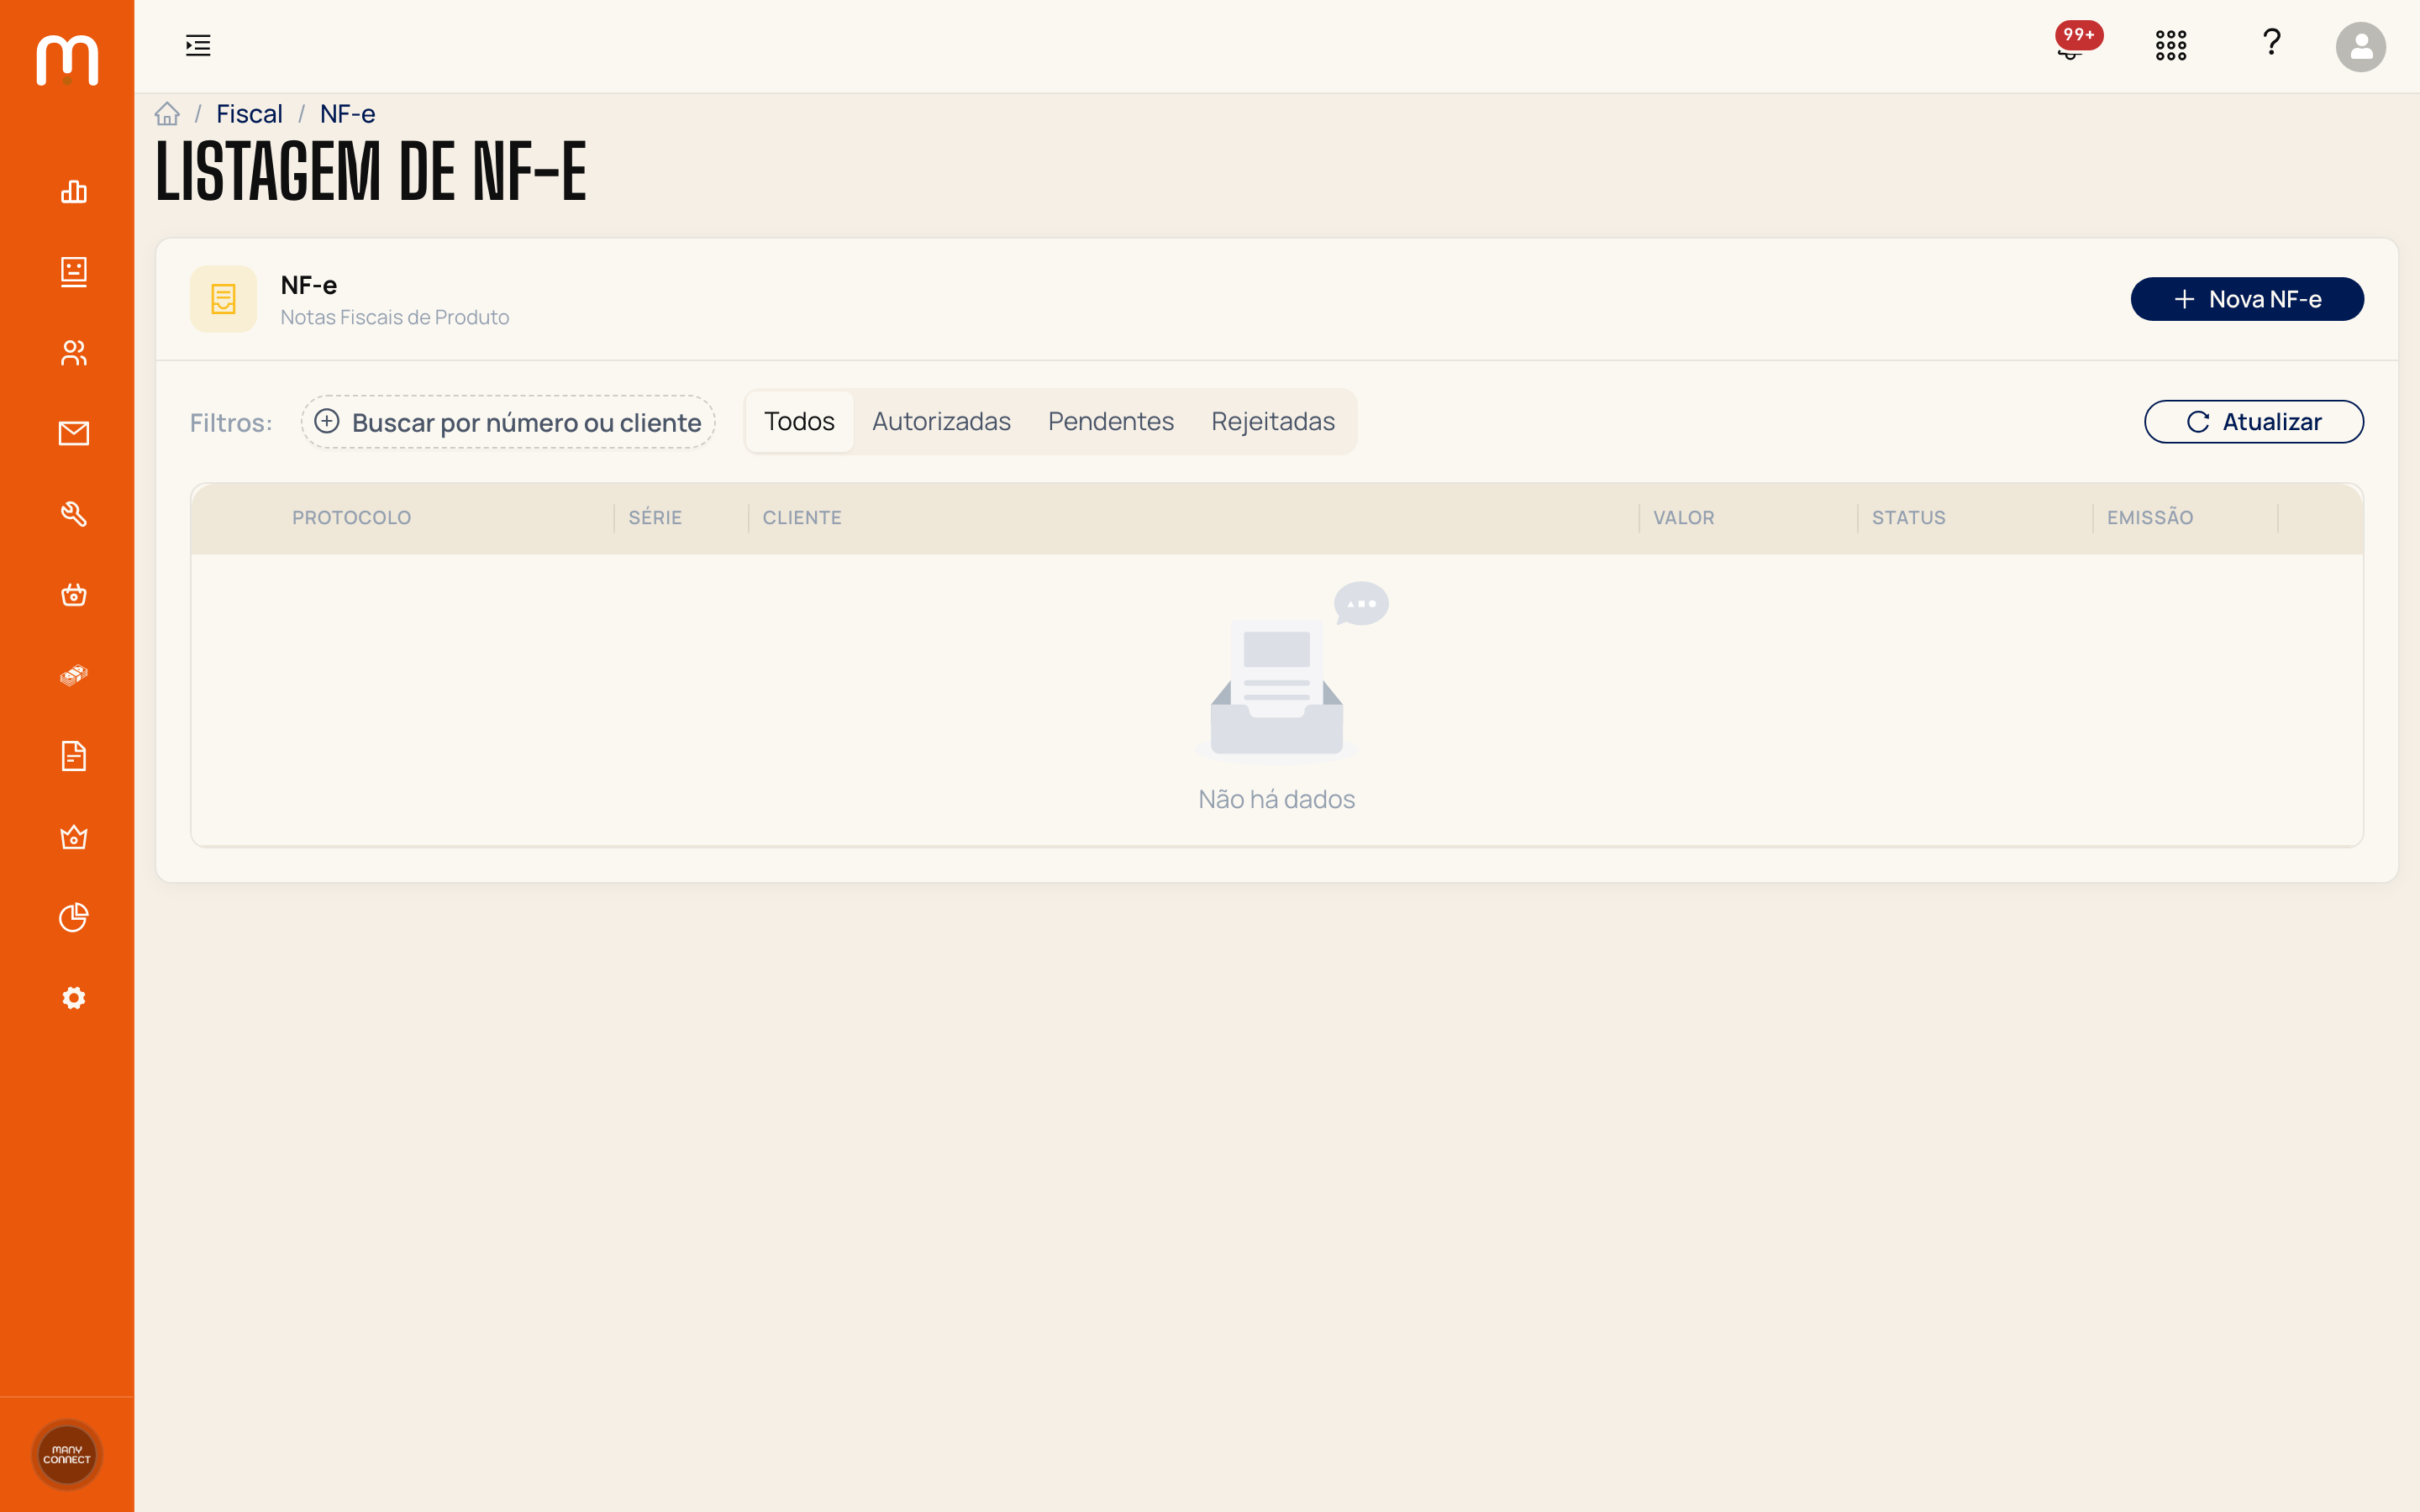Viewport: 2420px width, 1512px height.
Task: Click the VALOR column header
Action: [1683, 518]
